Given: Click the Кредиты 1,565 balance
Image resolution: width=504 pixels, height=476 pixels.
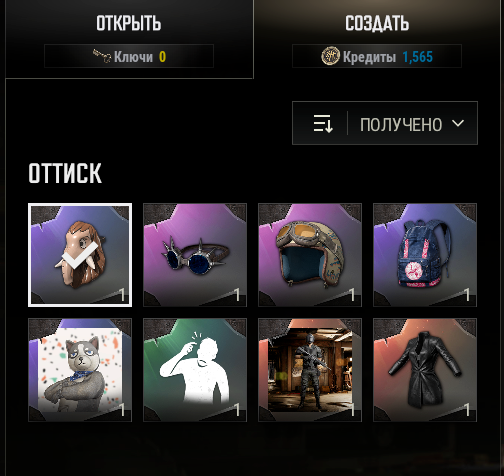Looking at the screenshot, I should [377, 56].
